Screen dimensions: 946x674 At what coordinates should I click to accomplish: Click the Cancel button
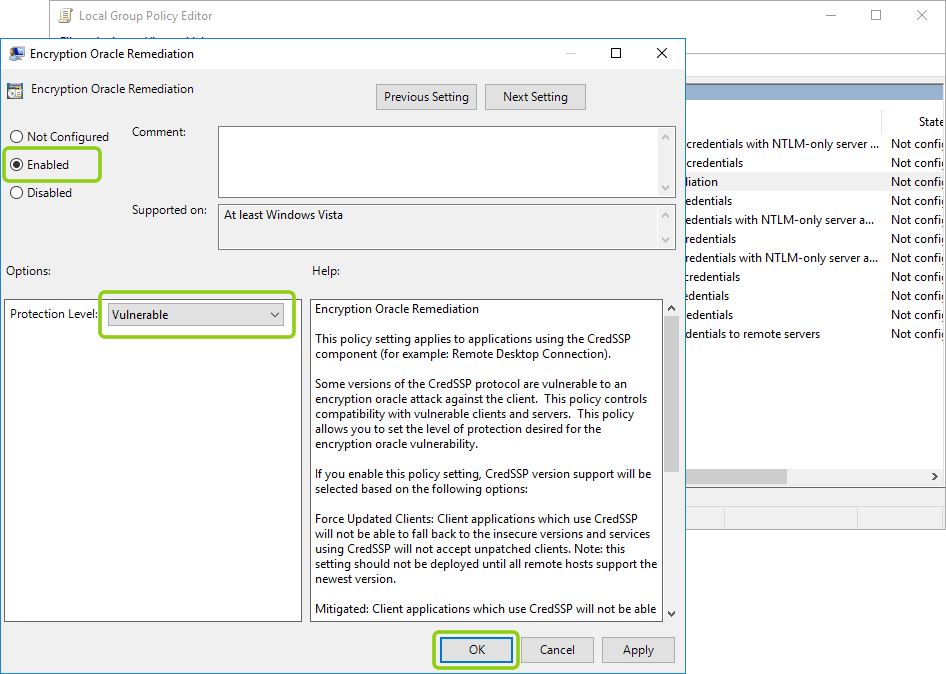click(x=557, y=650)
